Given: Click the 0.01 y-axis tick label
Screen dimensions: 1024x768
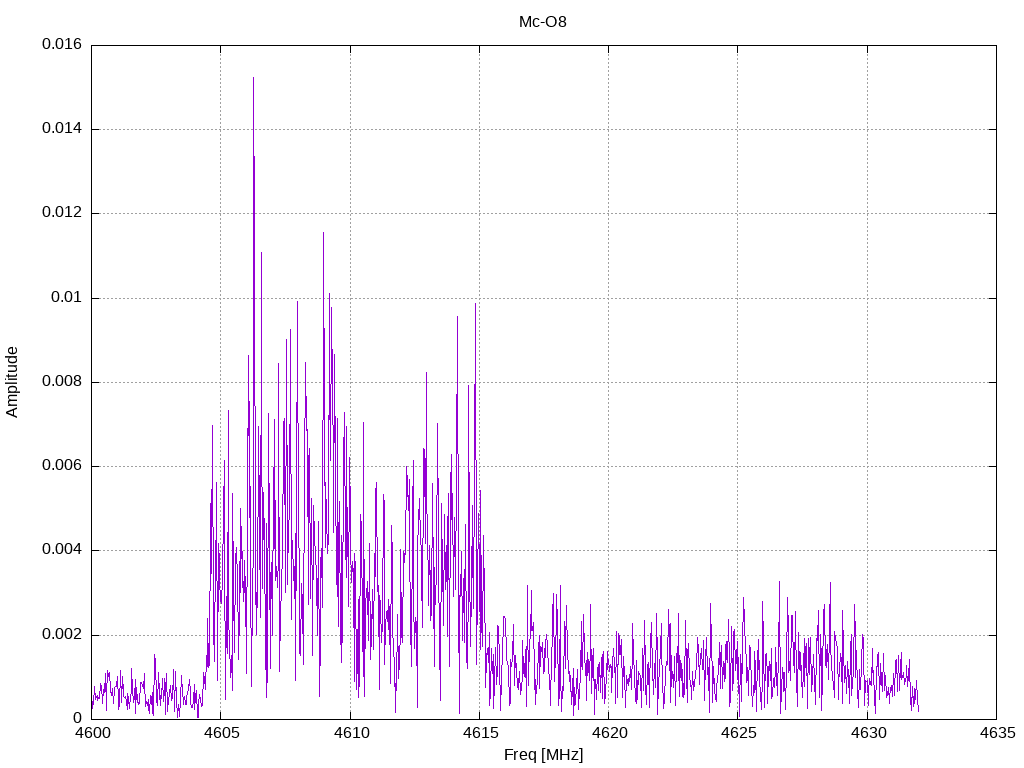Looking at the screenshot, I should point(66,298).
